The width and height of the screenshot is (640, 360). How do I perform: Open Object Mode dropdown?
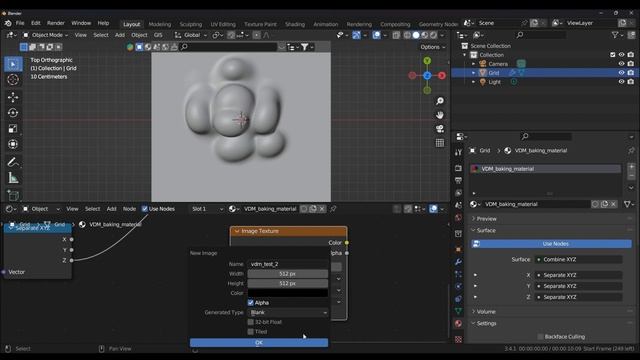[x=46, y=35]
